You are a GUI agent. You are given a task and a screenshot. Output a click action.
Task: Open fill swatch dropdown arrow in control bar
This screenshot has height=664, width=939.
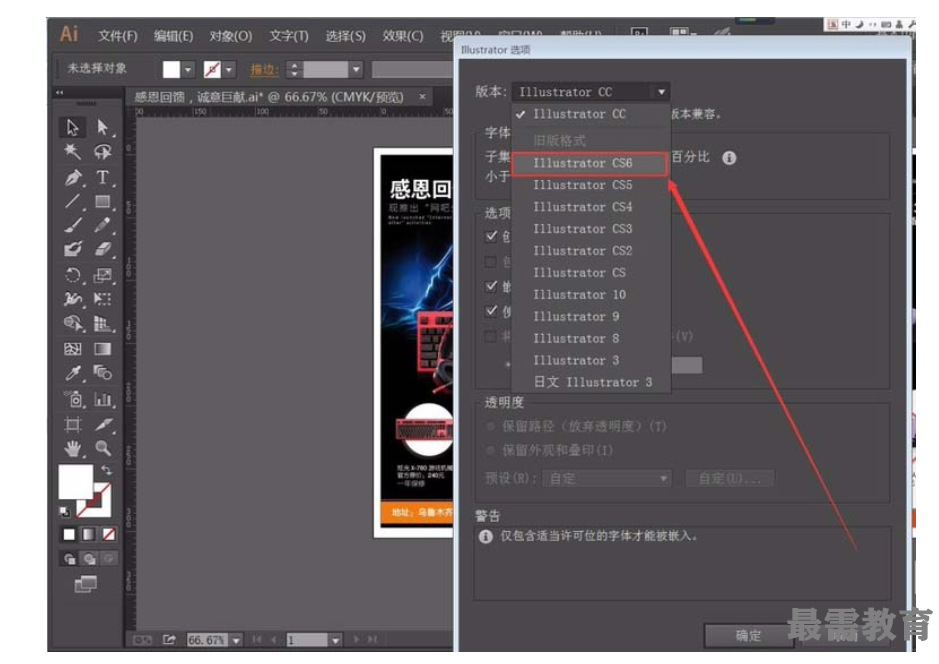[188, 69]
